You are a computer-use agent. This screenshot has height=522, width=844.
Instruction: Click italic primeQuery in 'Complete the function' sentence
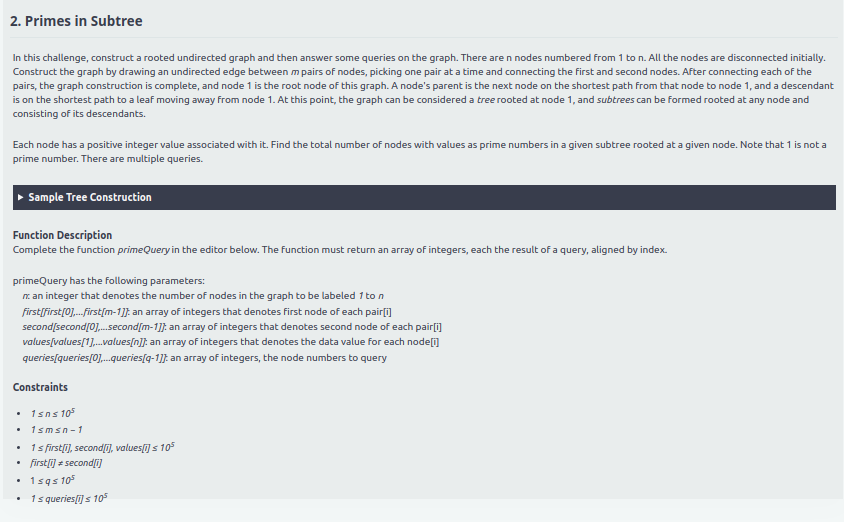click(x=149, y=249)
